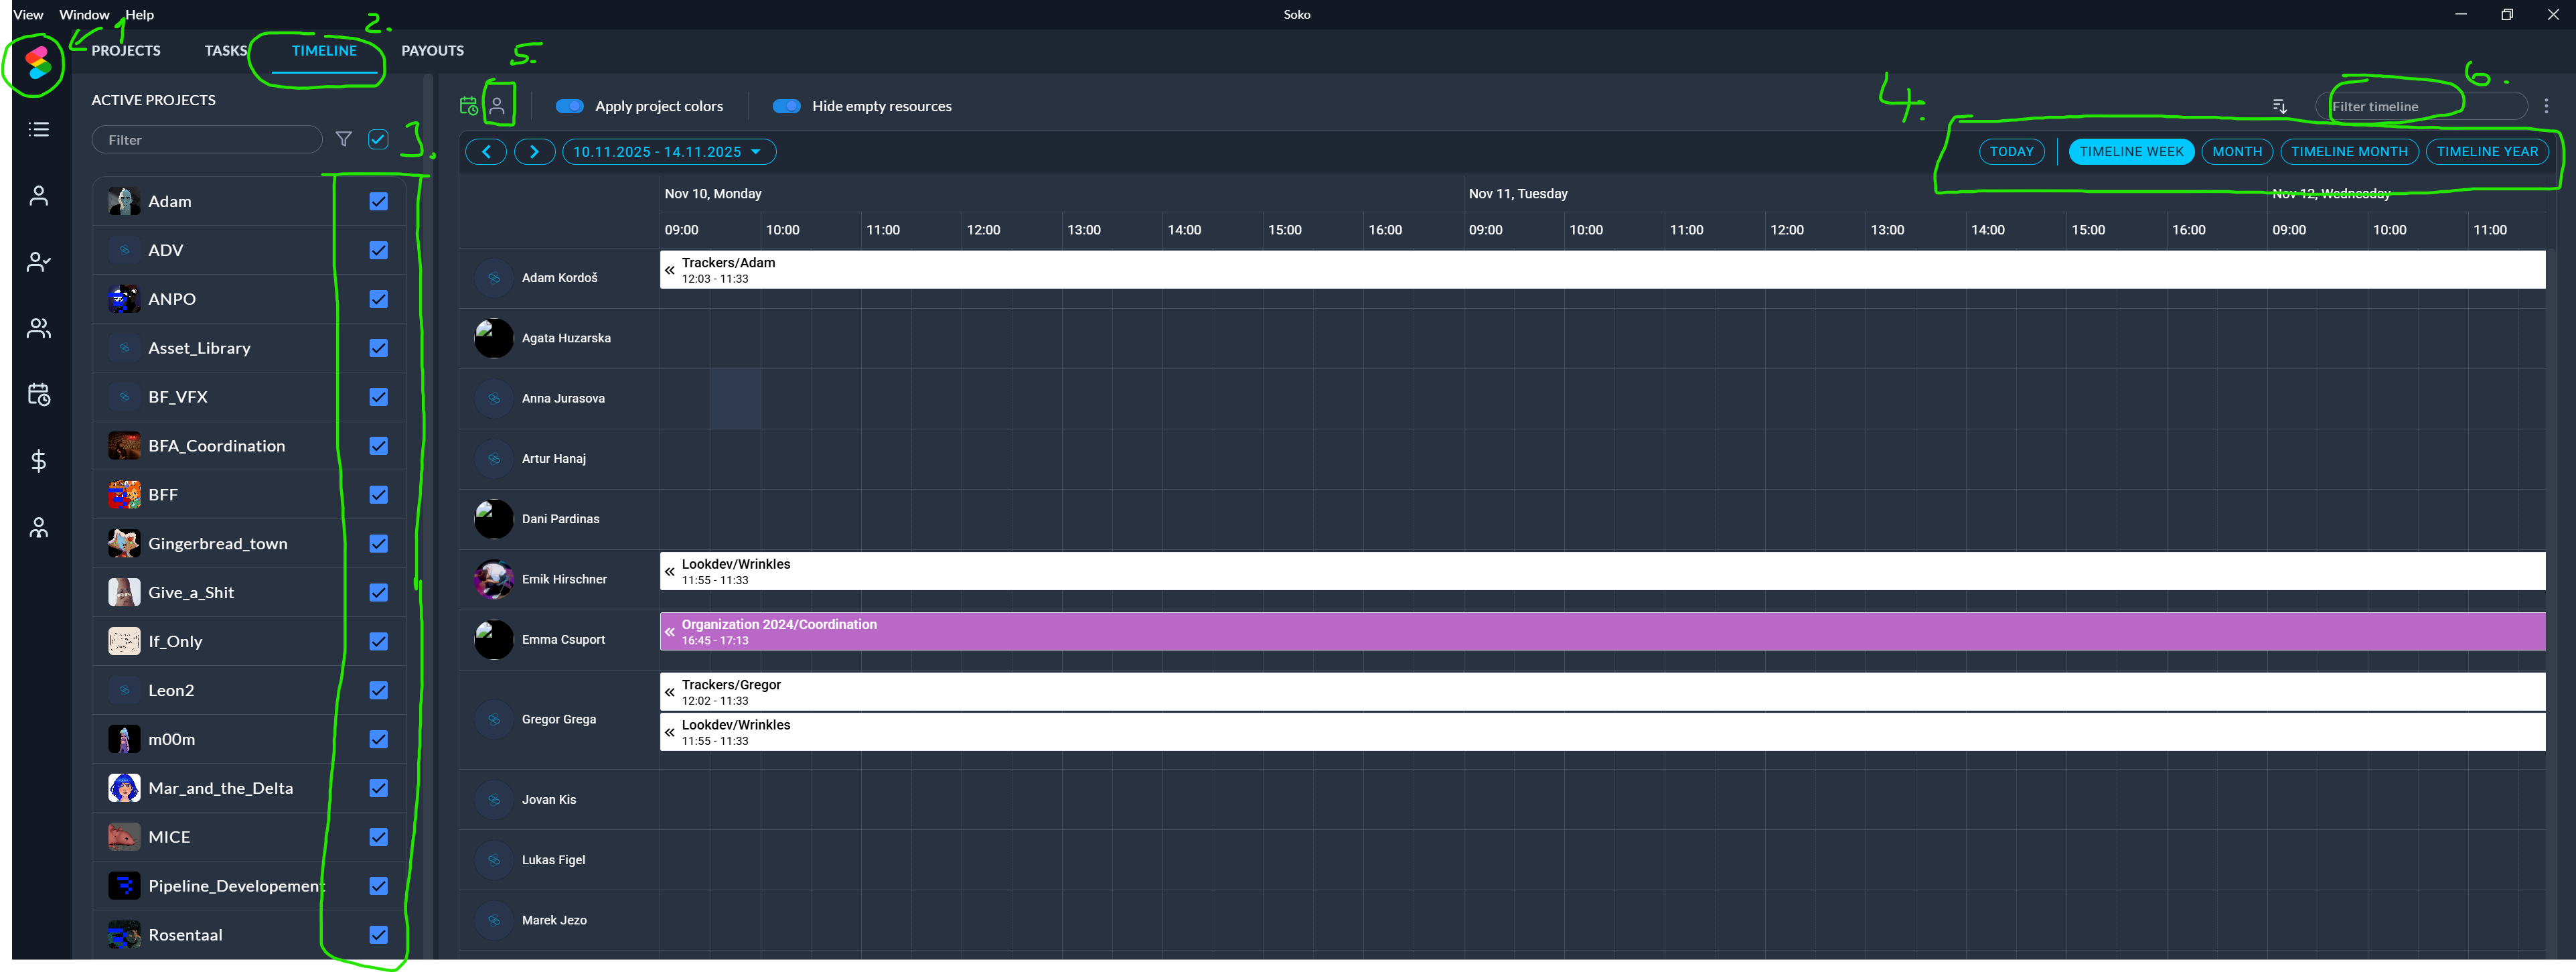
Task: Toggle Hide empty resources switch
Action: tap(786, 106)
